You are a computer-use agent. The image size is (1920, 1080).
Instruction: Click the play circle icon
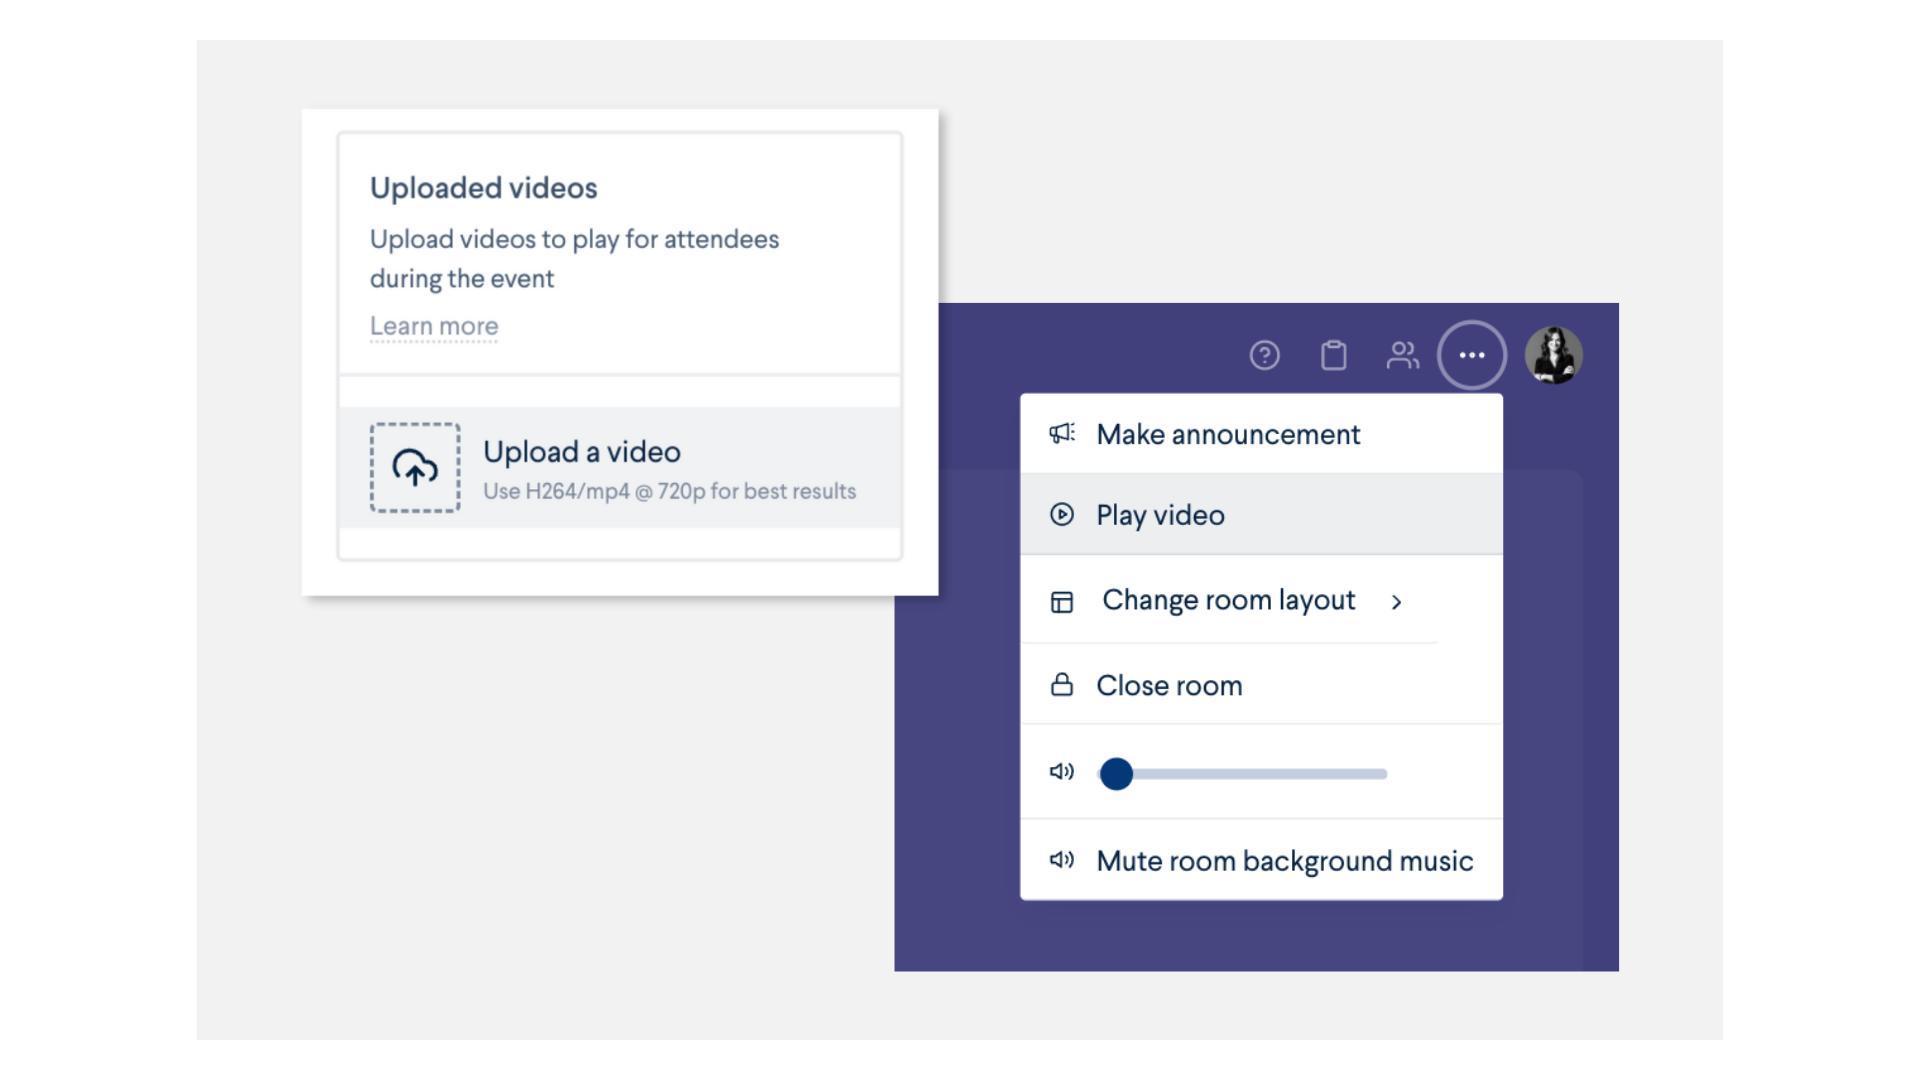coord(1061,514)
